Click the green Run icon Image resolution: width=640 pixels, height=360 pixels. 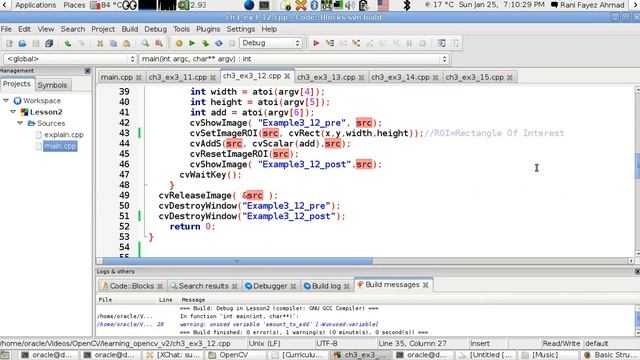(x=192, y=43)
